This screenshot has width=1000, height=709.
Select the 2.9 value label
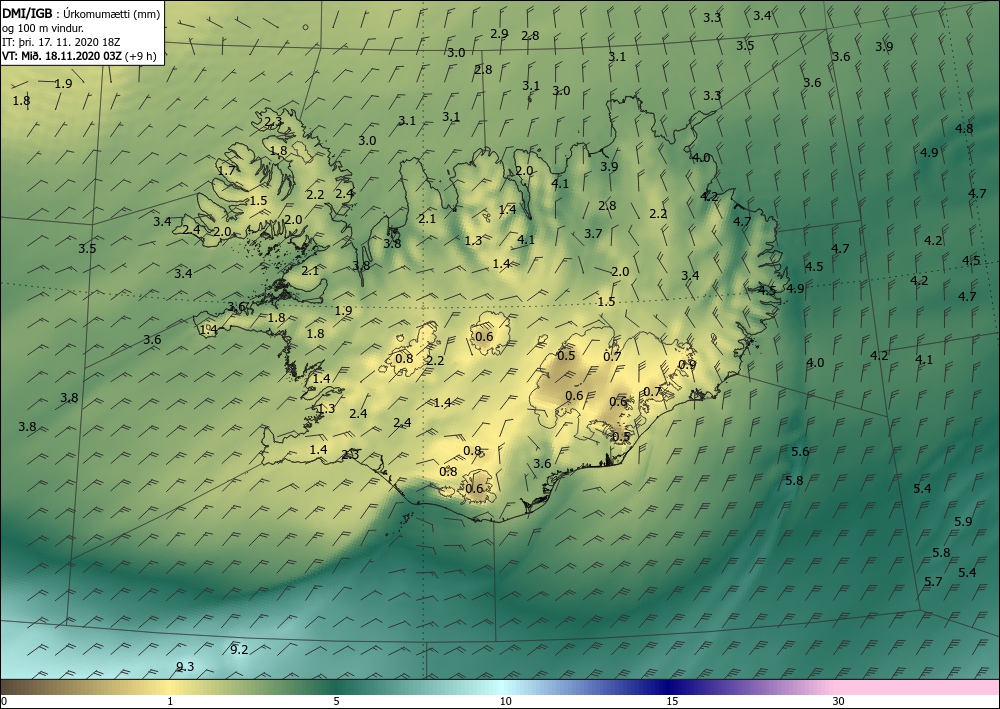499,34
